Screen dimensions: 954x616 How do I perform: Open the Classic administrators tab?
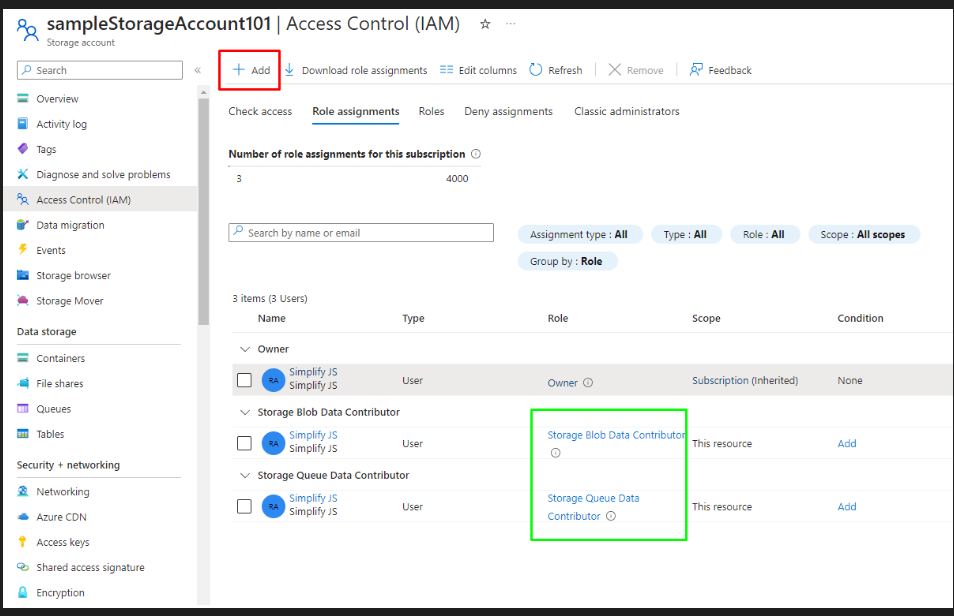click(627, 111)
